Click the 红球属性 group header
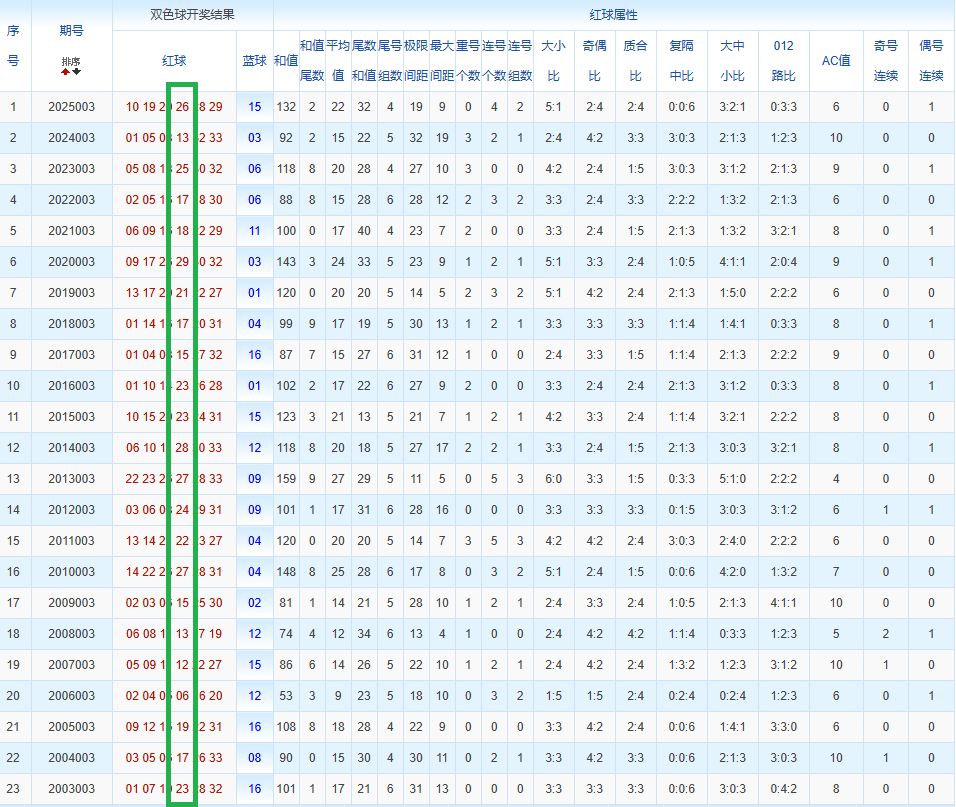Screen dimensions: 956x807 [614, 15]
